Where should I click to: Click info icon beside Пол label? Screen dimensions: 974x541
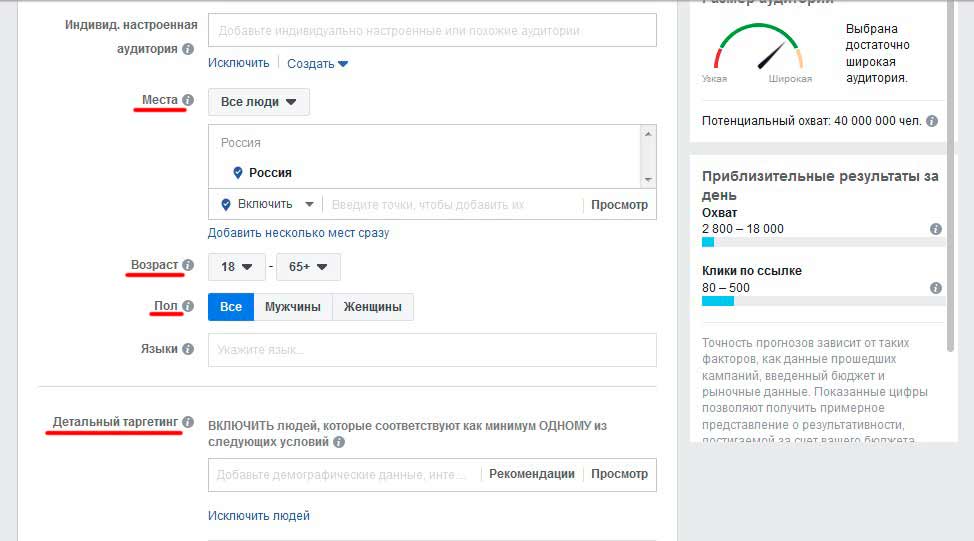[x=188, y=306]
